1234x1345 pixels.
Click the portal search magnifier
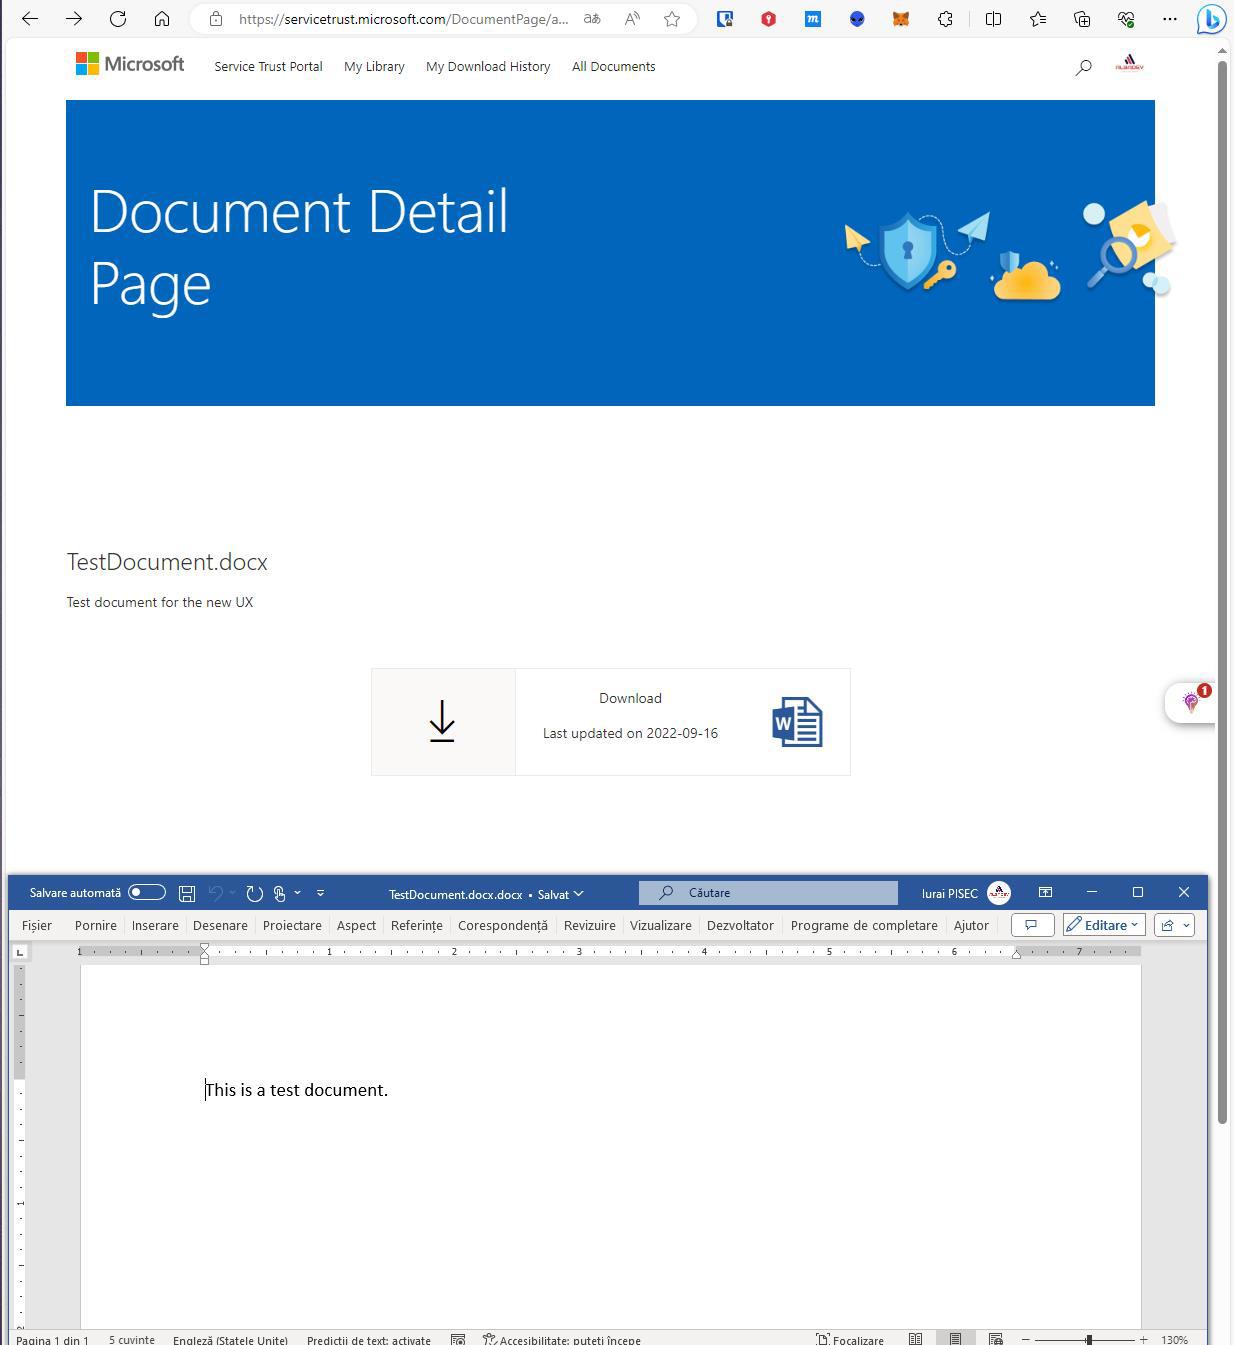coord(1083,67)
